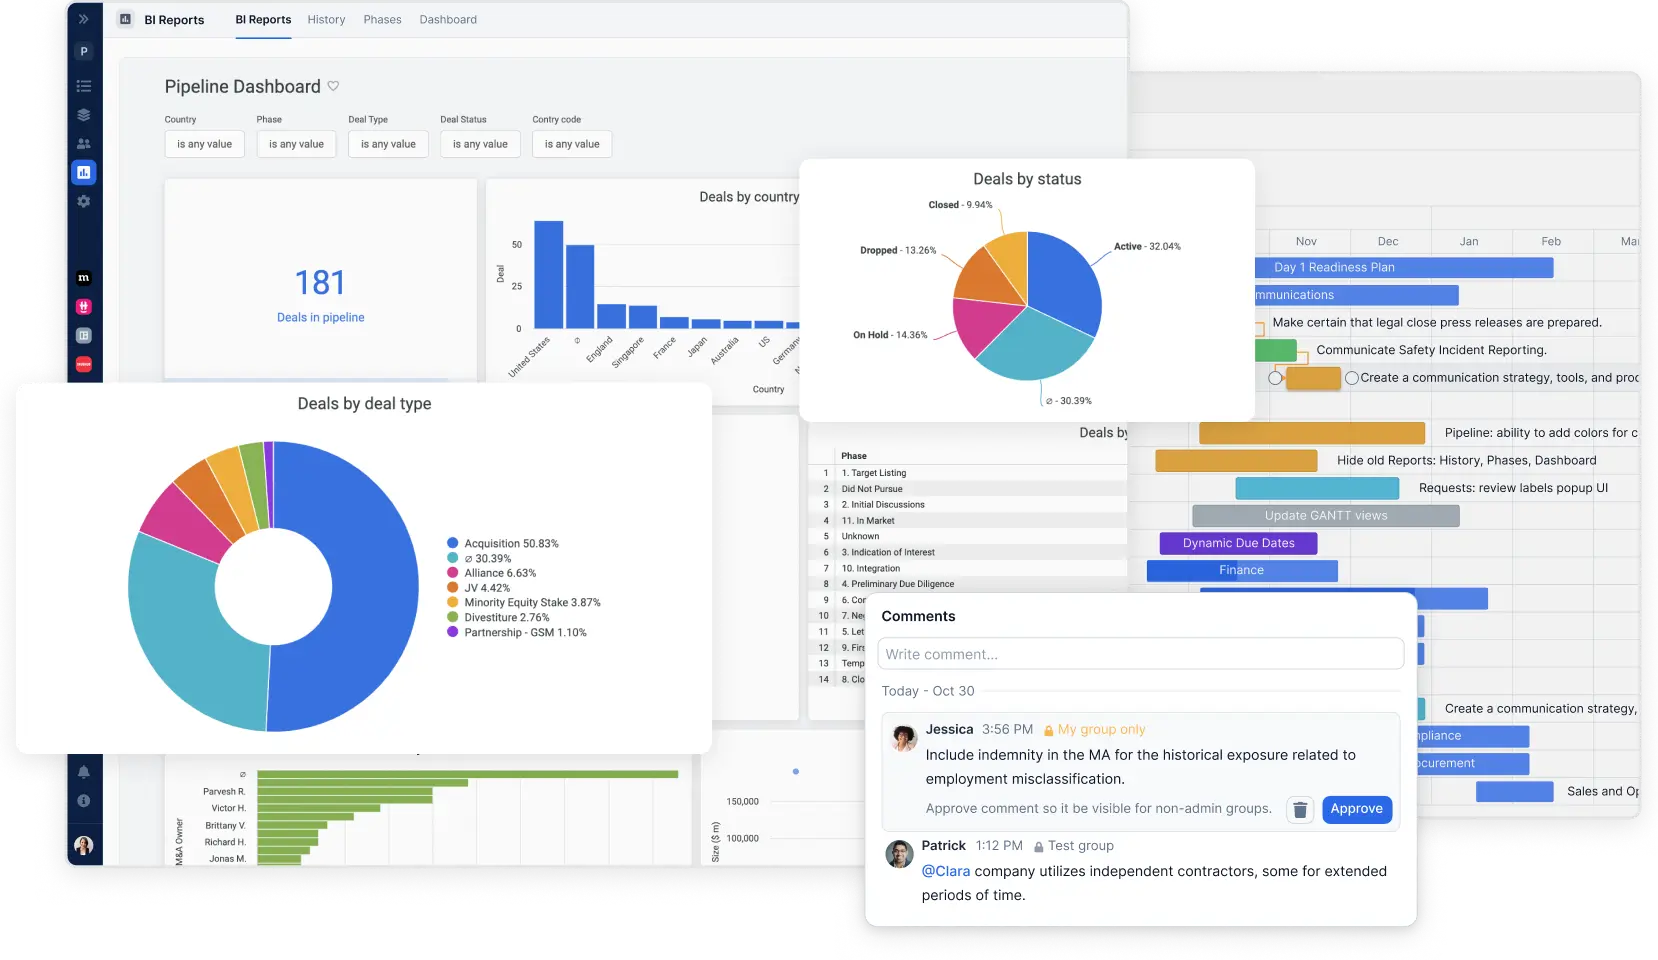Select the 'Did Not Pursue' phase row

pos(968,489)
